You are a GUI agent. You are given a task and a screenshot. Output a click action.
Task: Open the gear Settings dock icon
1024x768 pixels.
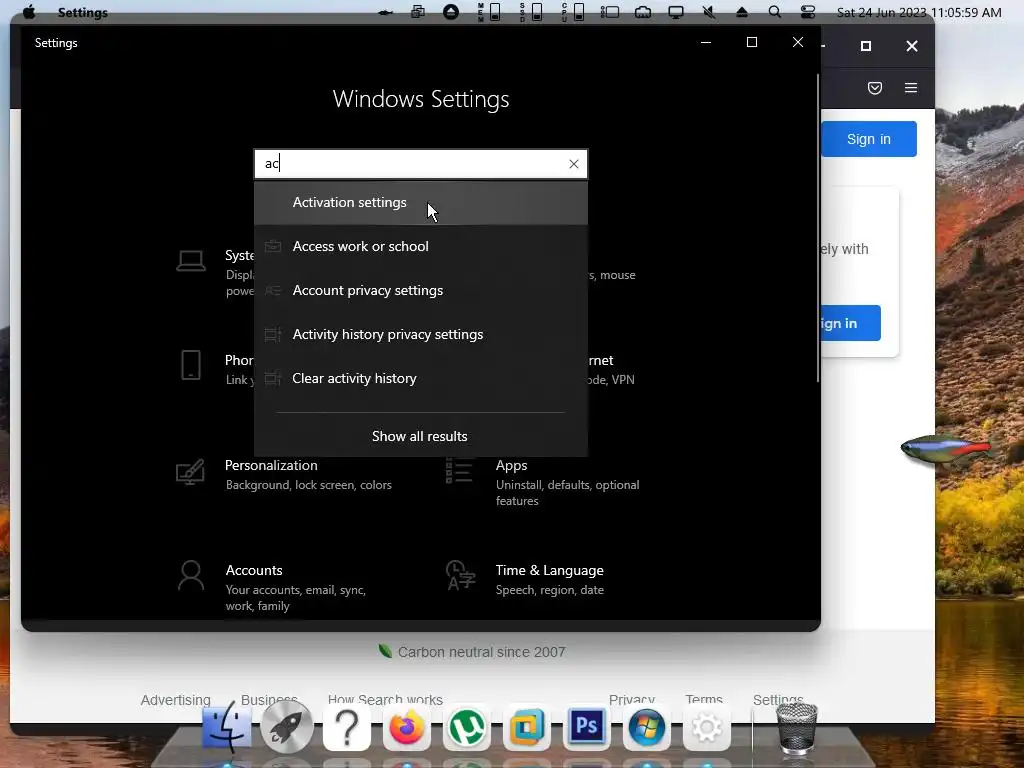pos(707,727)
